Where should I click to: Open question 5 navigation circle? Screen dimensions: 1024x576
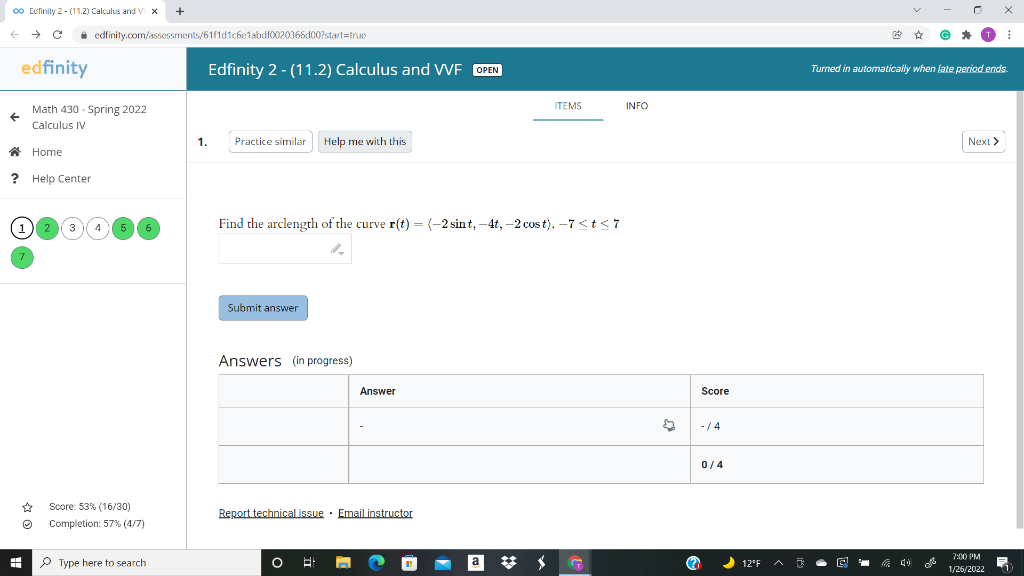tap(123, 228)
